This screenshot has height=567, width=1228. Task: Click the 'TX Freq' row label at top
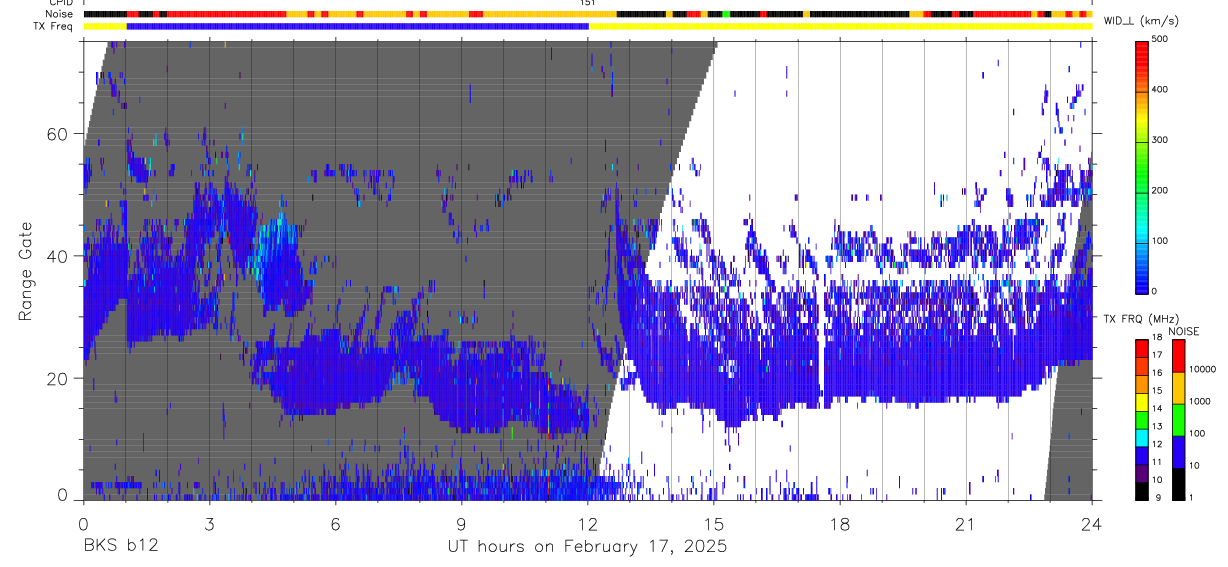[54, 26]
